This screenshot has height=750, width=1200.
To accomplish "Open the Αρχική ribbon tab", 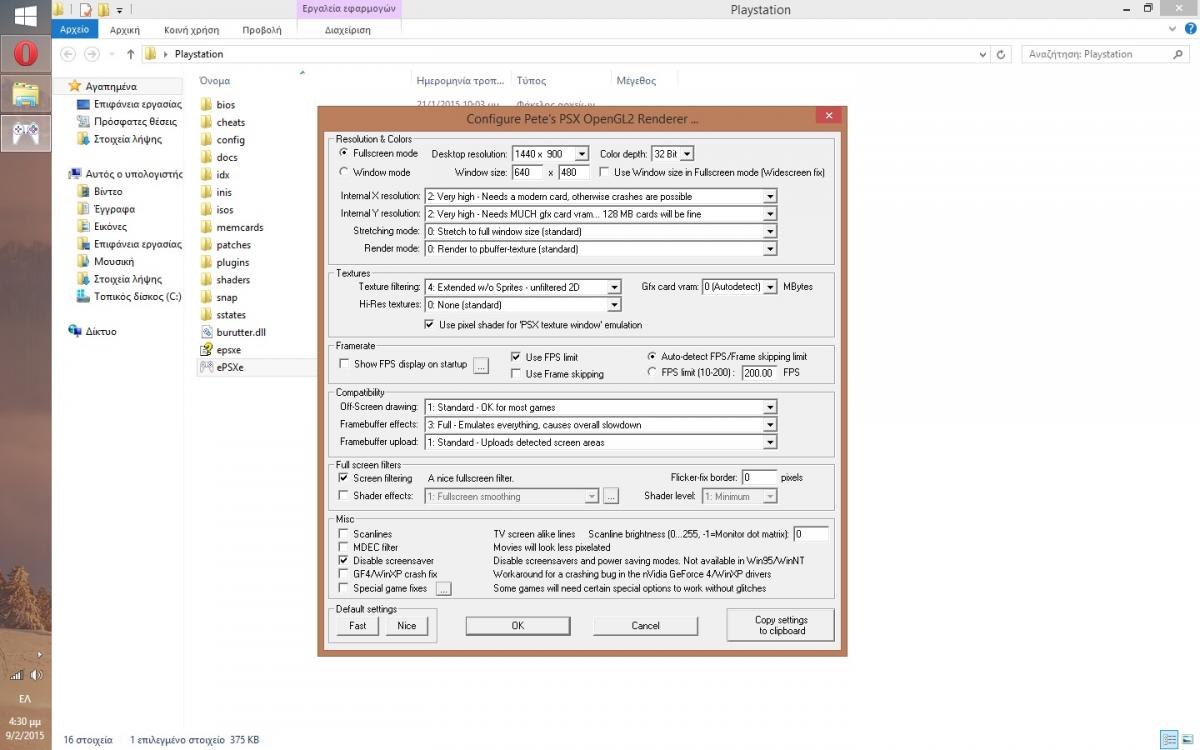I will pyautogui.click(x=125, y=30).
